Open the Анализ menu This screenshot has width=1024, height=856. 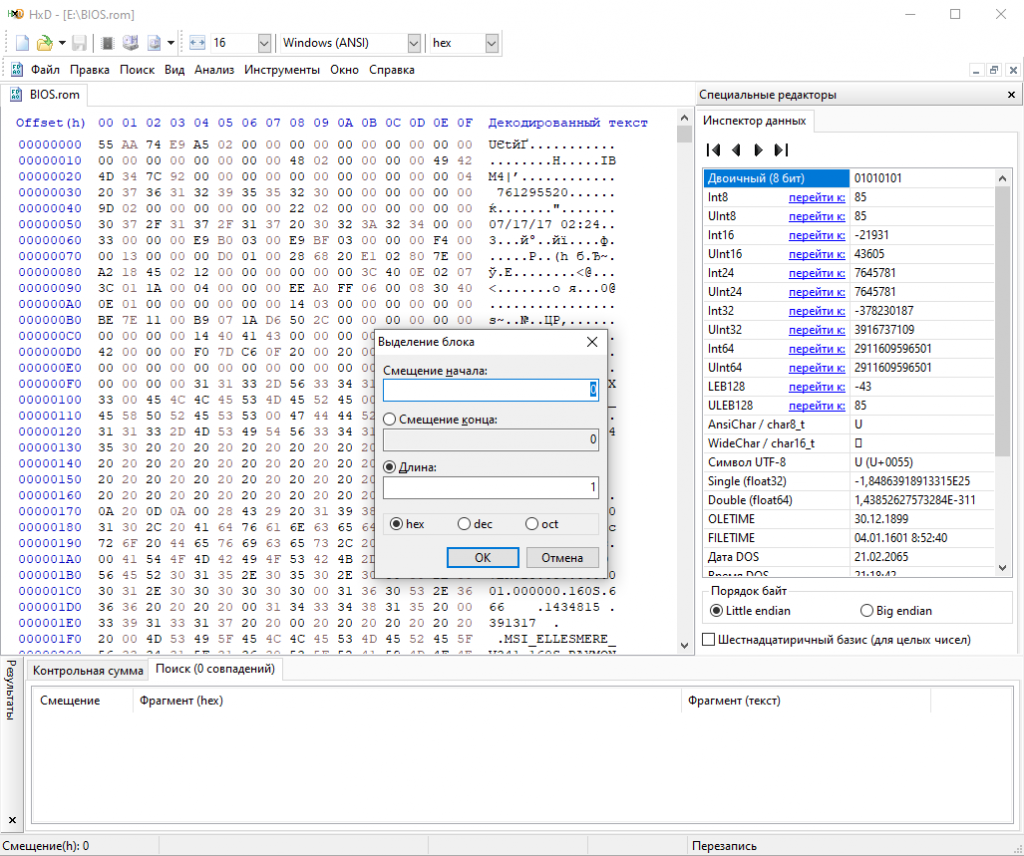[214, 70]
